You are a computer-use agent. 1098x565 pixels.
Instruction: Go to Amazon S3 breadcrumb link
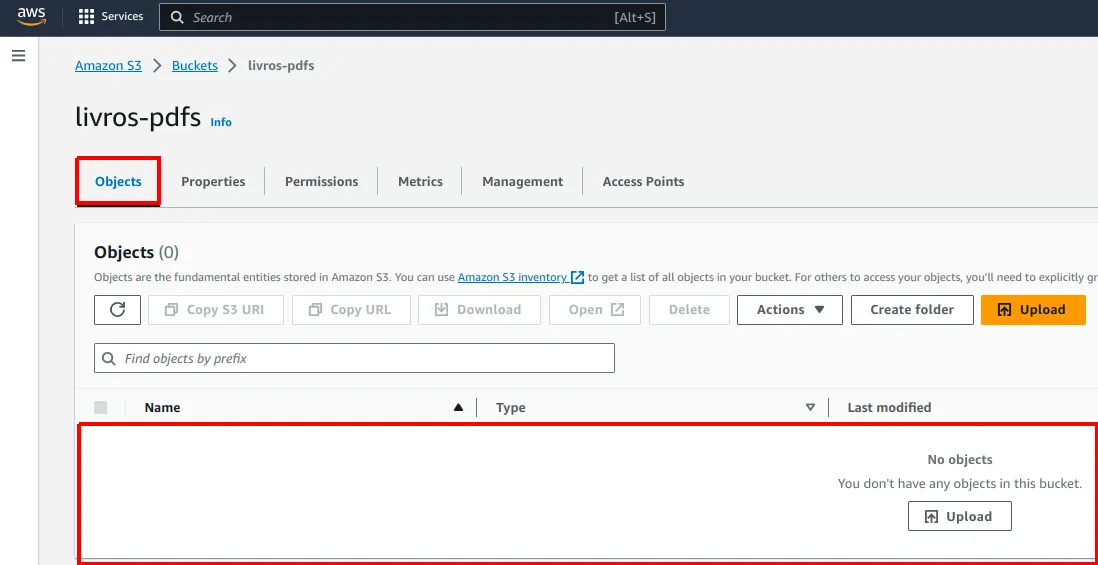(x=109, y=66)
